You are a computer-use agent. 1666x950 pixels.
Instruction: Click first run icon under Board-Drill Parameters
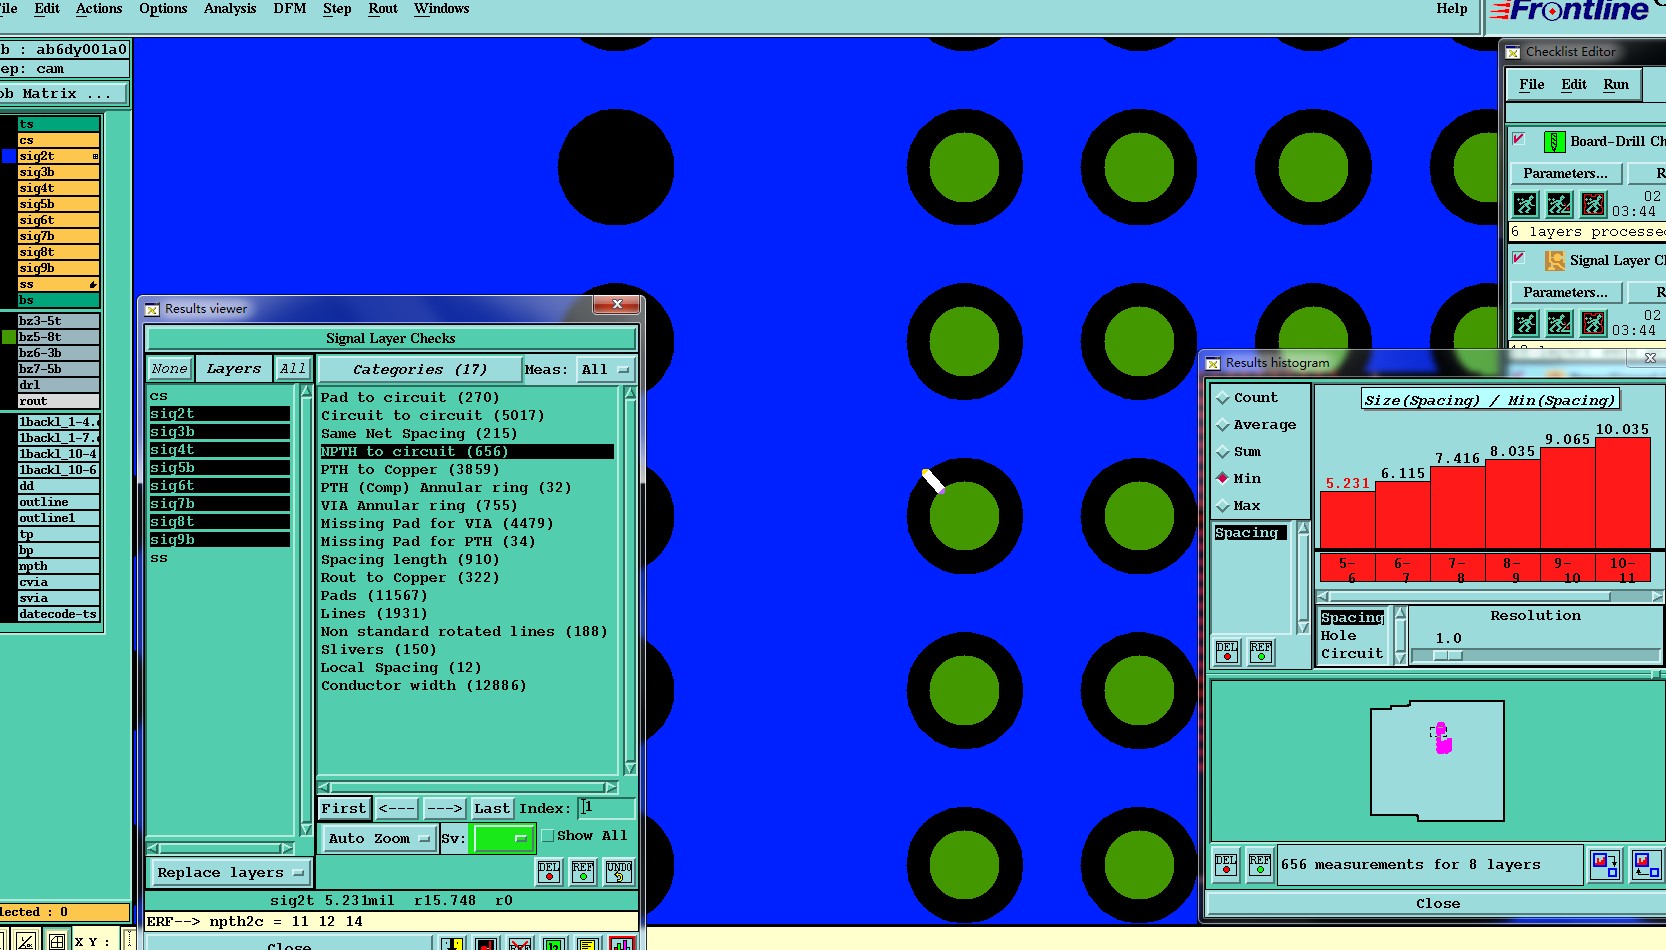point(1525,205)
